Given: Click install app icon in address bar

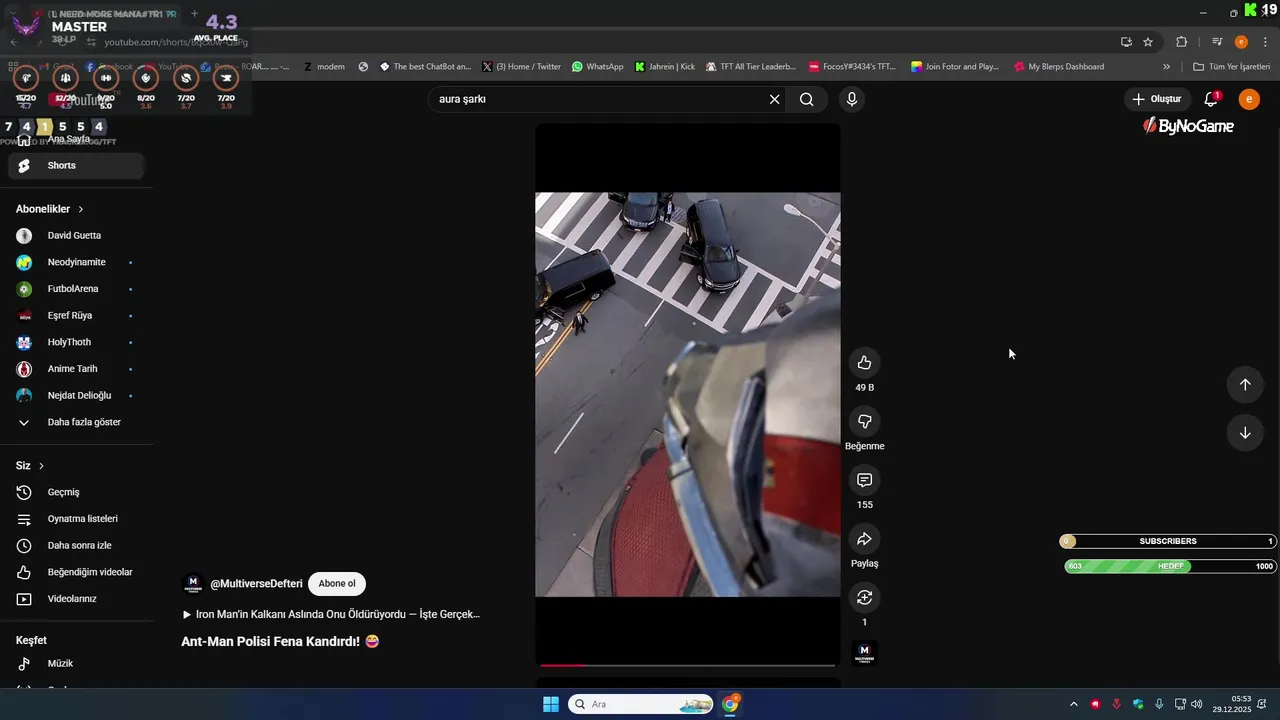Looking at the screenshot, I should 1126,42.
